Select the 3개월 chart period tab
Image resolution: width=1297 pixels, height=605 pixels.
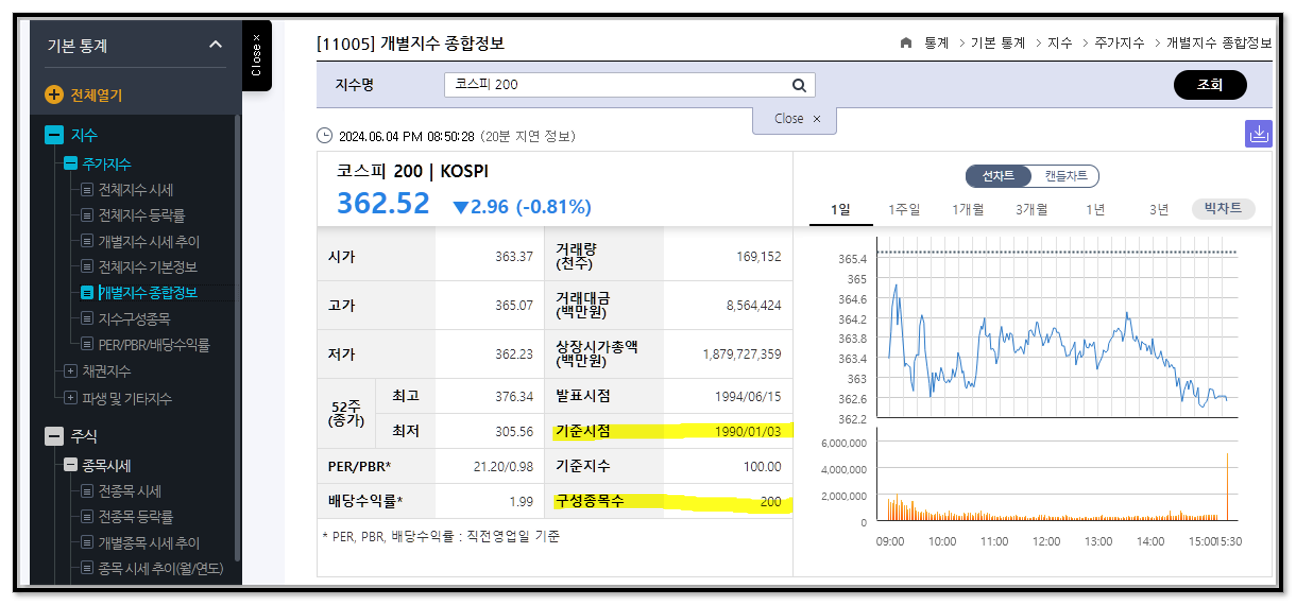(1031, 209)
